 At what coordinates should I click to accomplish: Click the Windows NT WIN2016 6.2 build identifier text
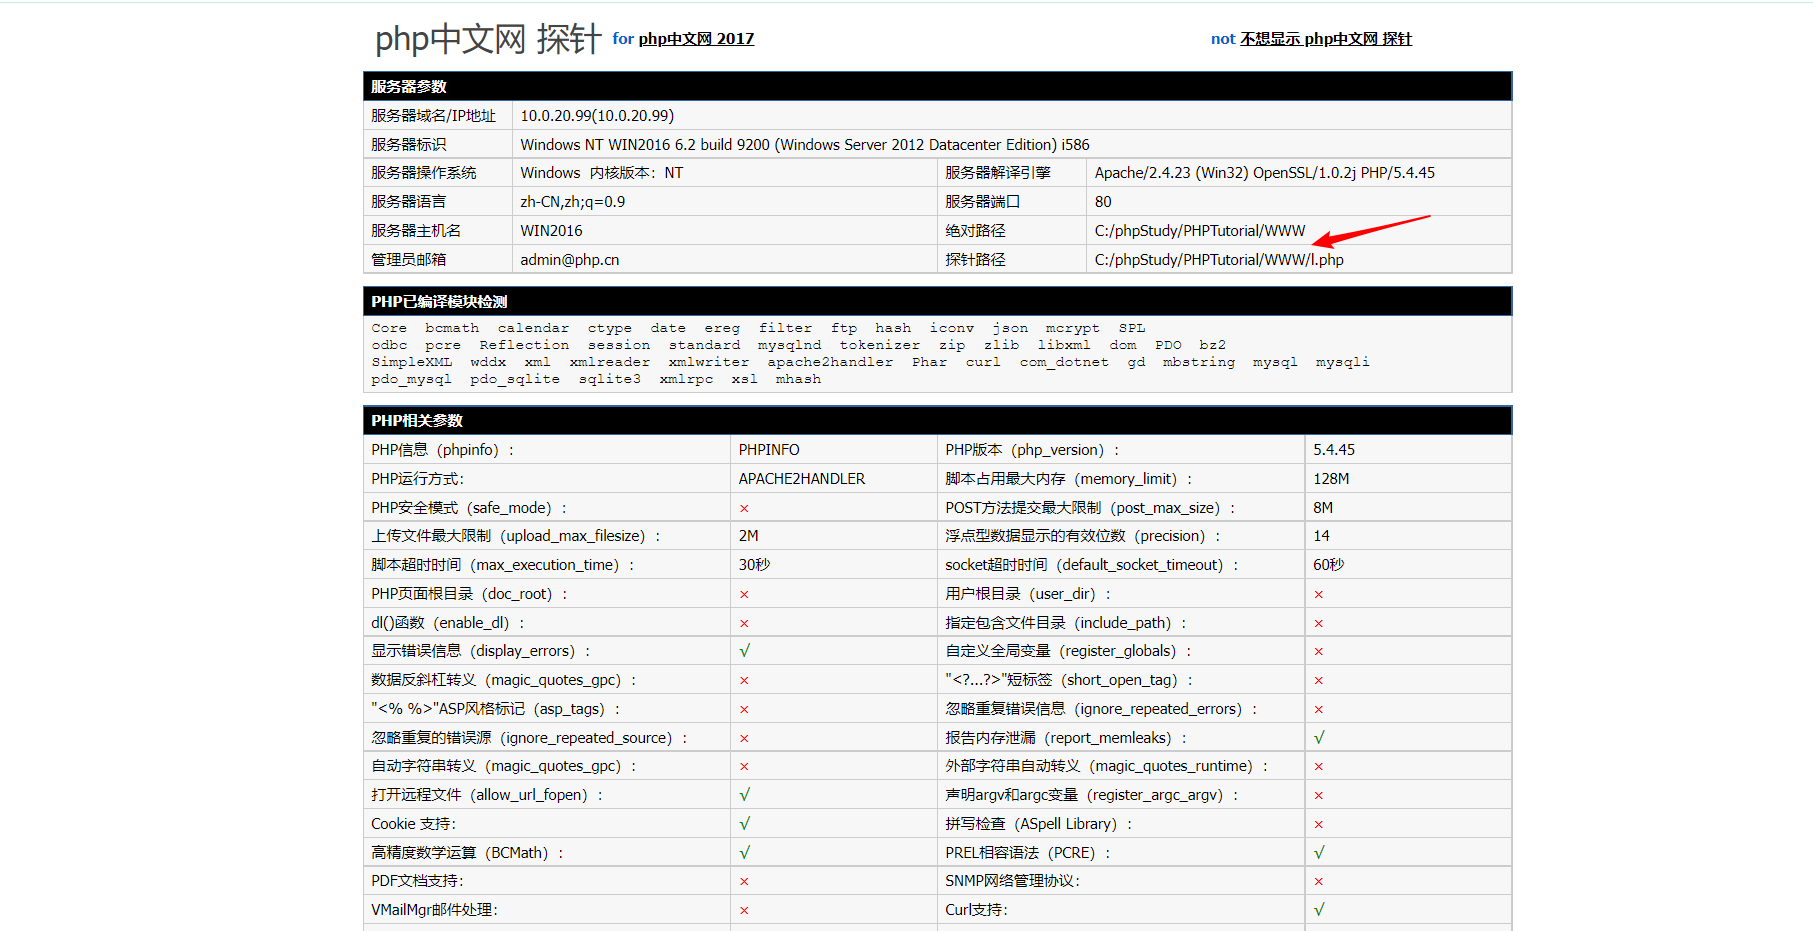coord(805,145)
